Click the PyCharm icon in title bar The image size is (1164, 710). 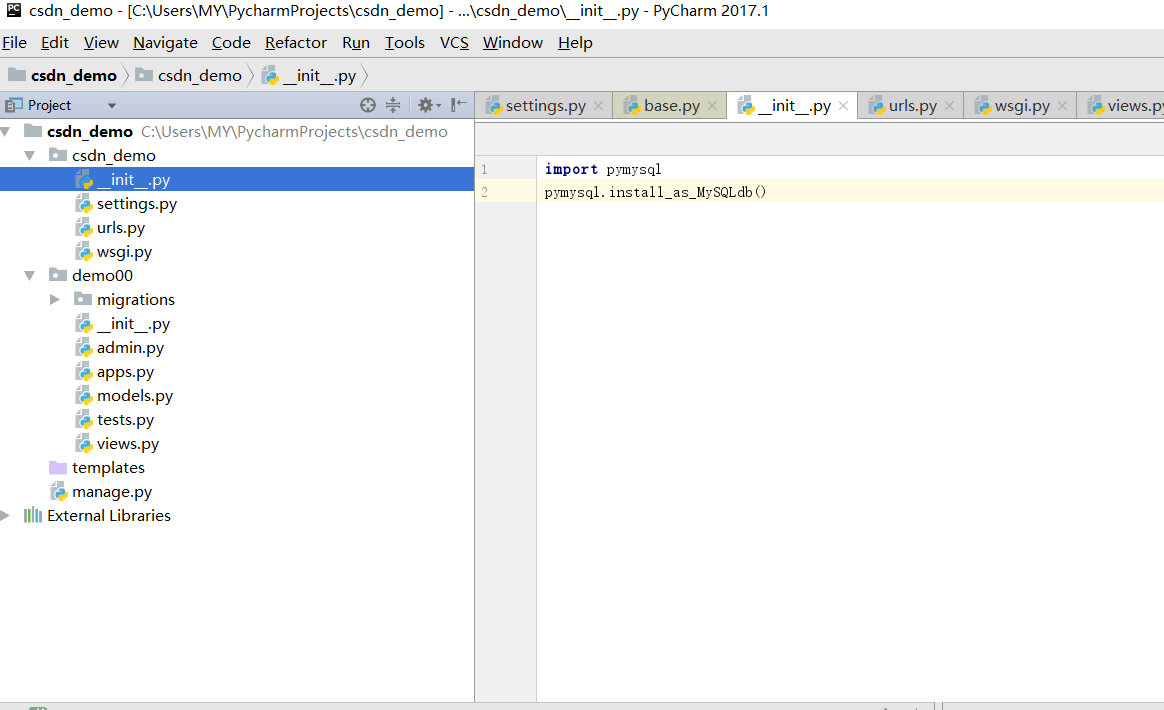14,10
